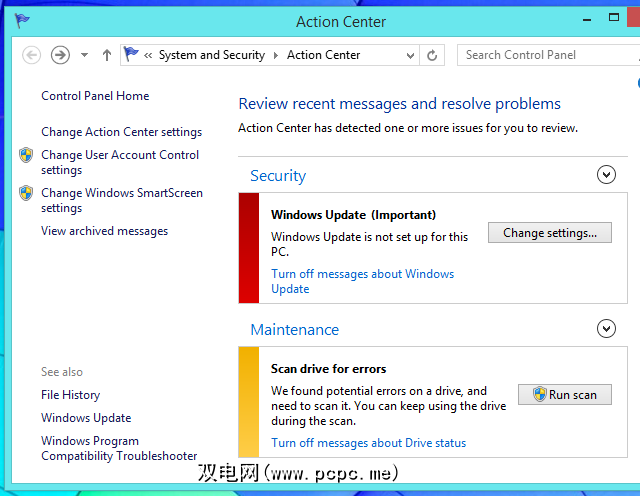Open Windows Update under See also
This screenshot has height=496, width=640.
86,418
